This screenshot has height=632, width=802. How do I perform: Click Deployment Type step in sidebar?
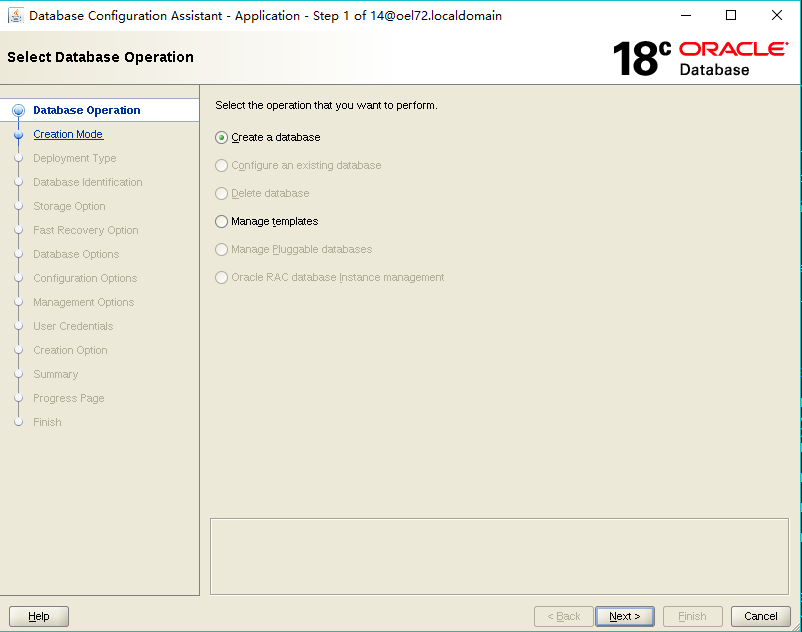click(x=75, y=158)
